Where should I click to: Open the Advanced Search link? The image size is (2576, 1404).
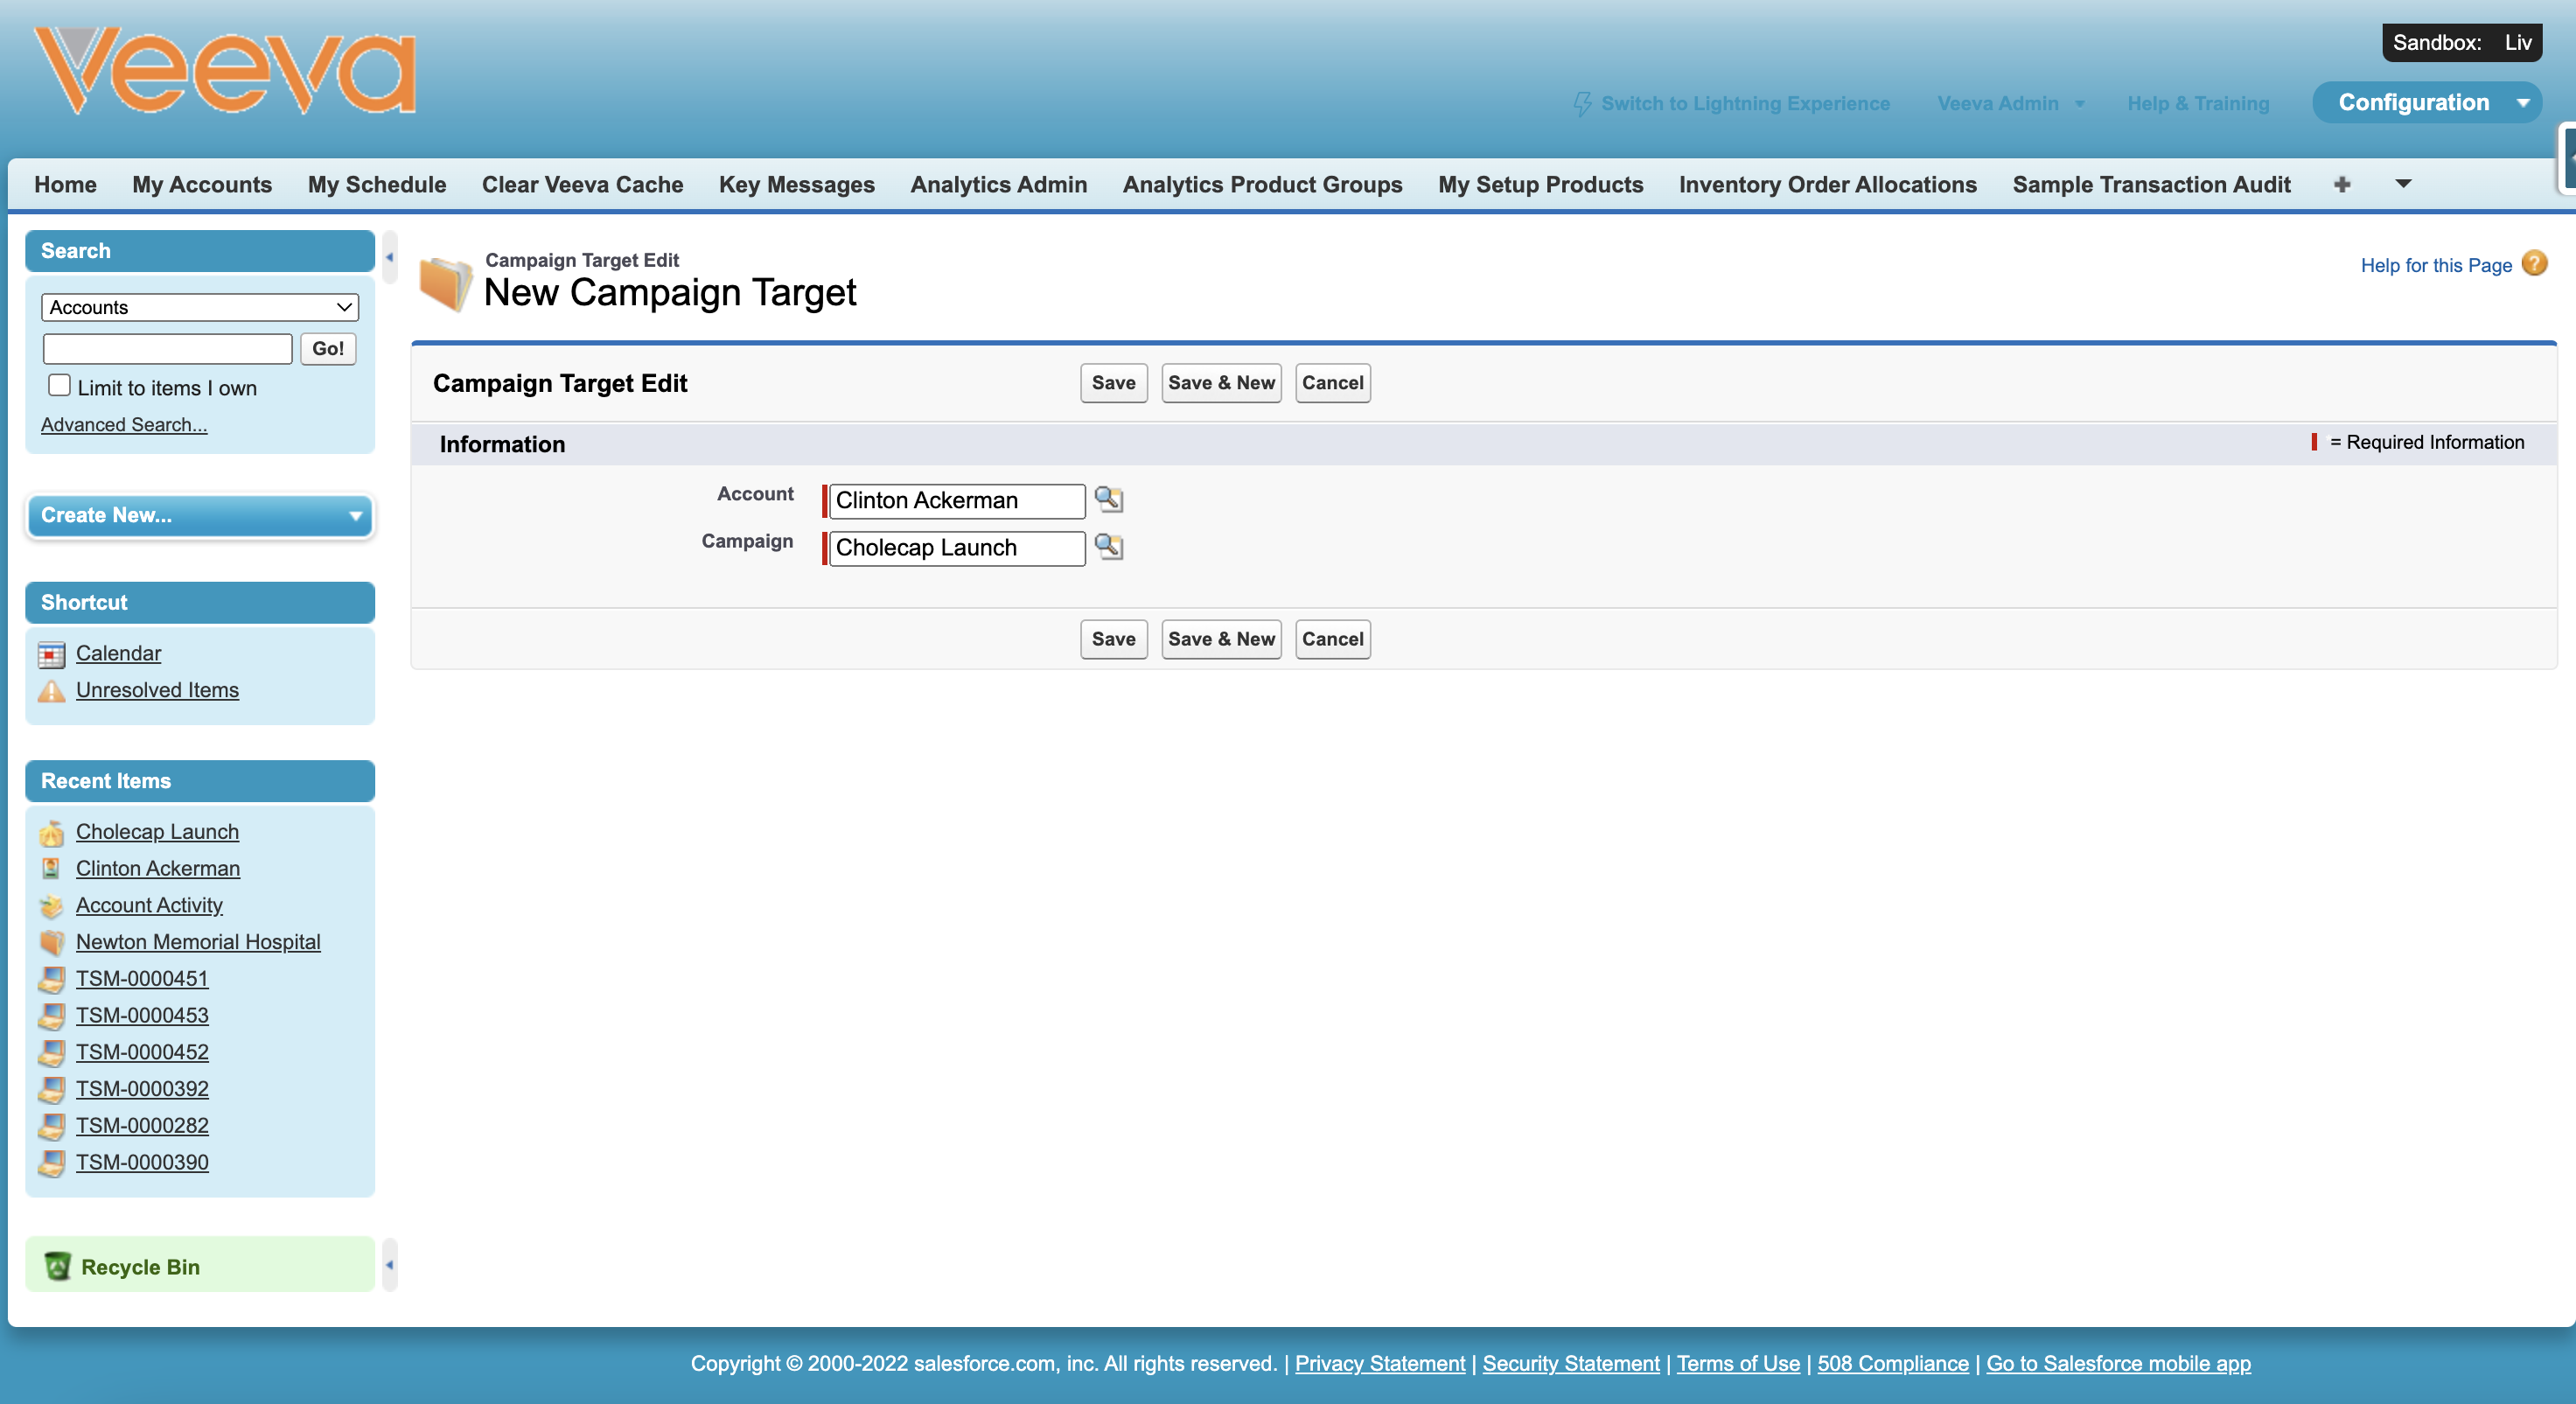123,424
